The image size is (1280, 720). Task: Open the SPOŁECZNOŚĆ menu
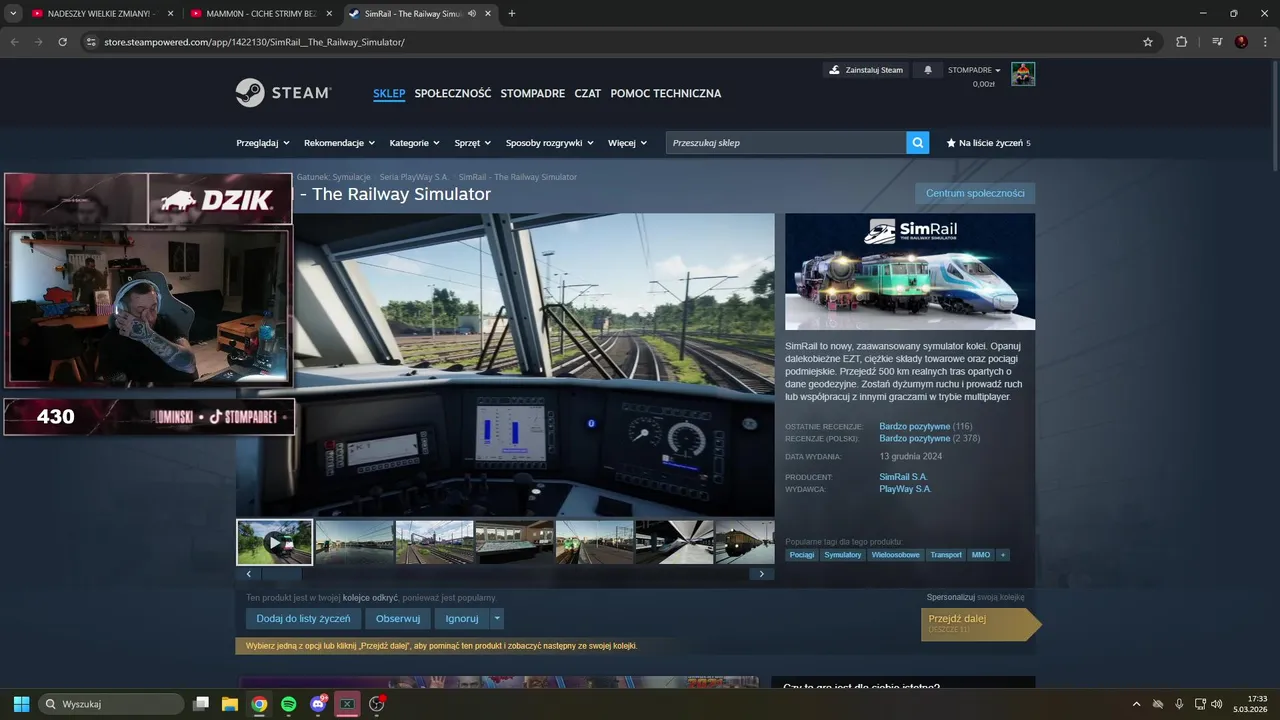pyautogui.click(x=453, y=93)
